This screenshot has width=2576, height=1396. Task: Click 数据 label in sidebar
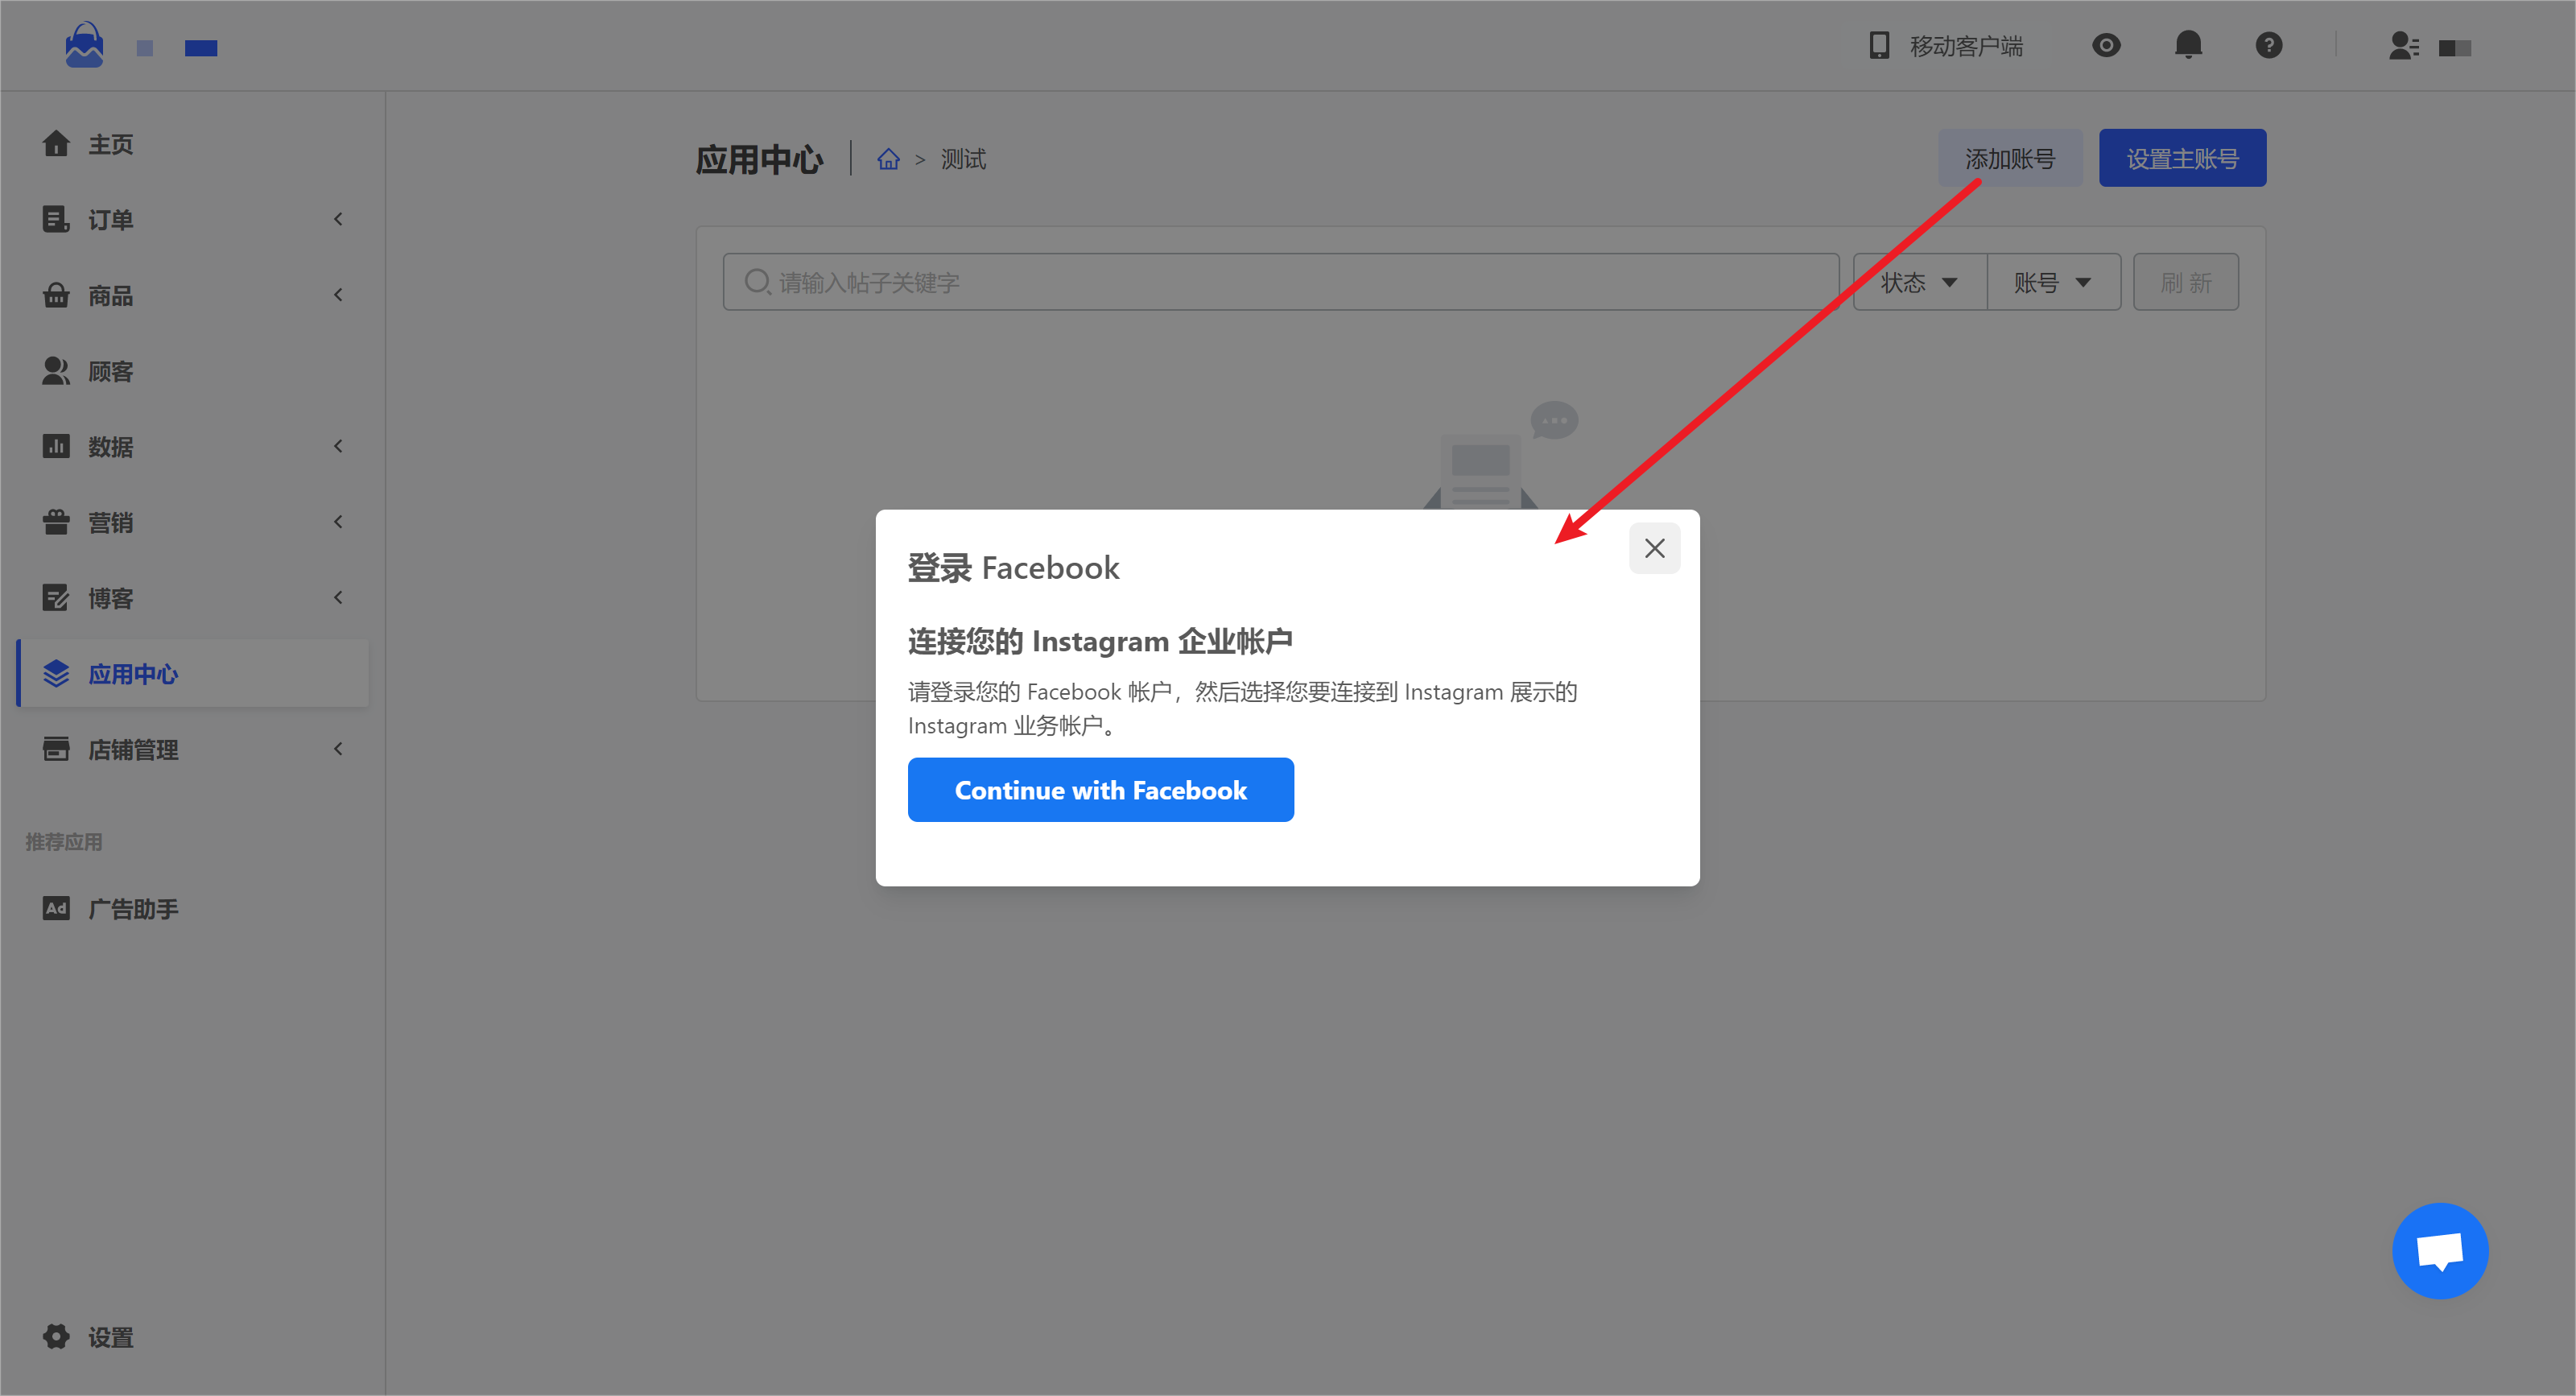coord(110,446)
